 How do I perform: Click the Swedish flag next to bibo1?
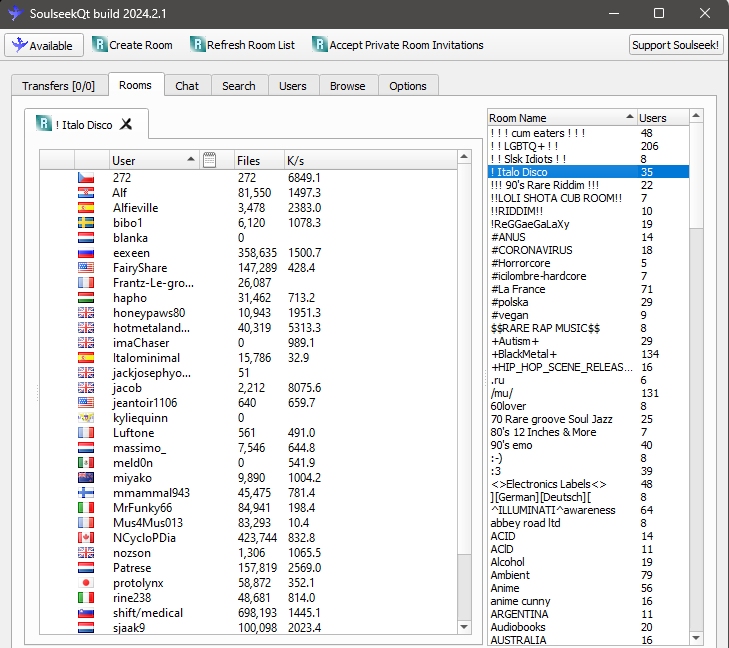pos(86,223)
